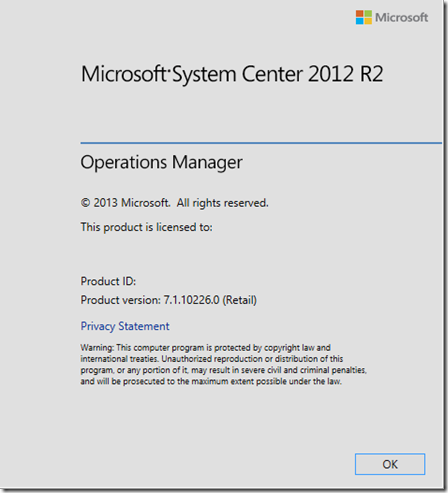Select the 'Operations Manager' heading text
448x493 pixels.
coord(161,163)
